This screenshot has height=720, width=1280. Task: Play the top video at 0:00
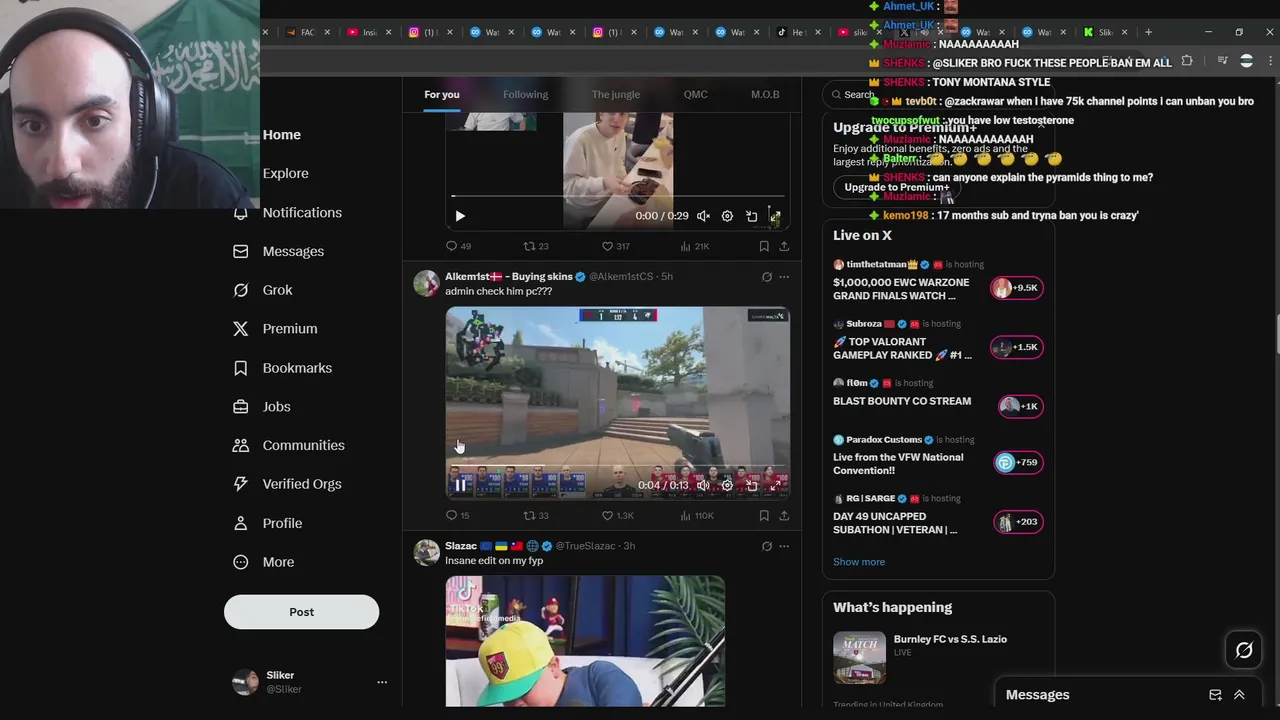point(460,216)
